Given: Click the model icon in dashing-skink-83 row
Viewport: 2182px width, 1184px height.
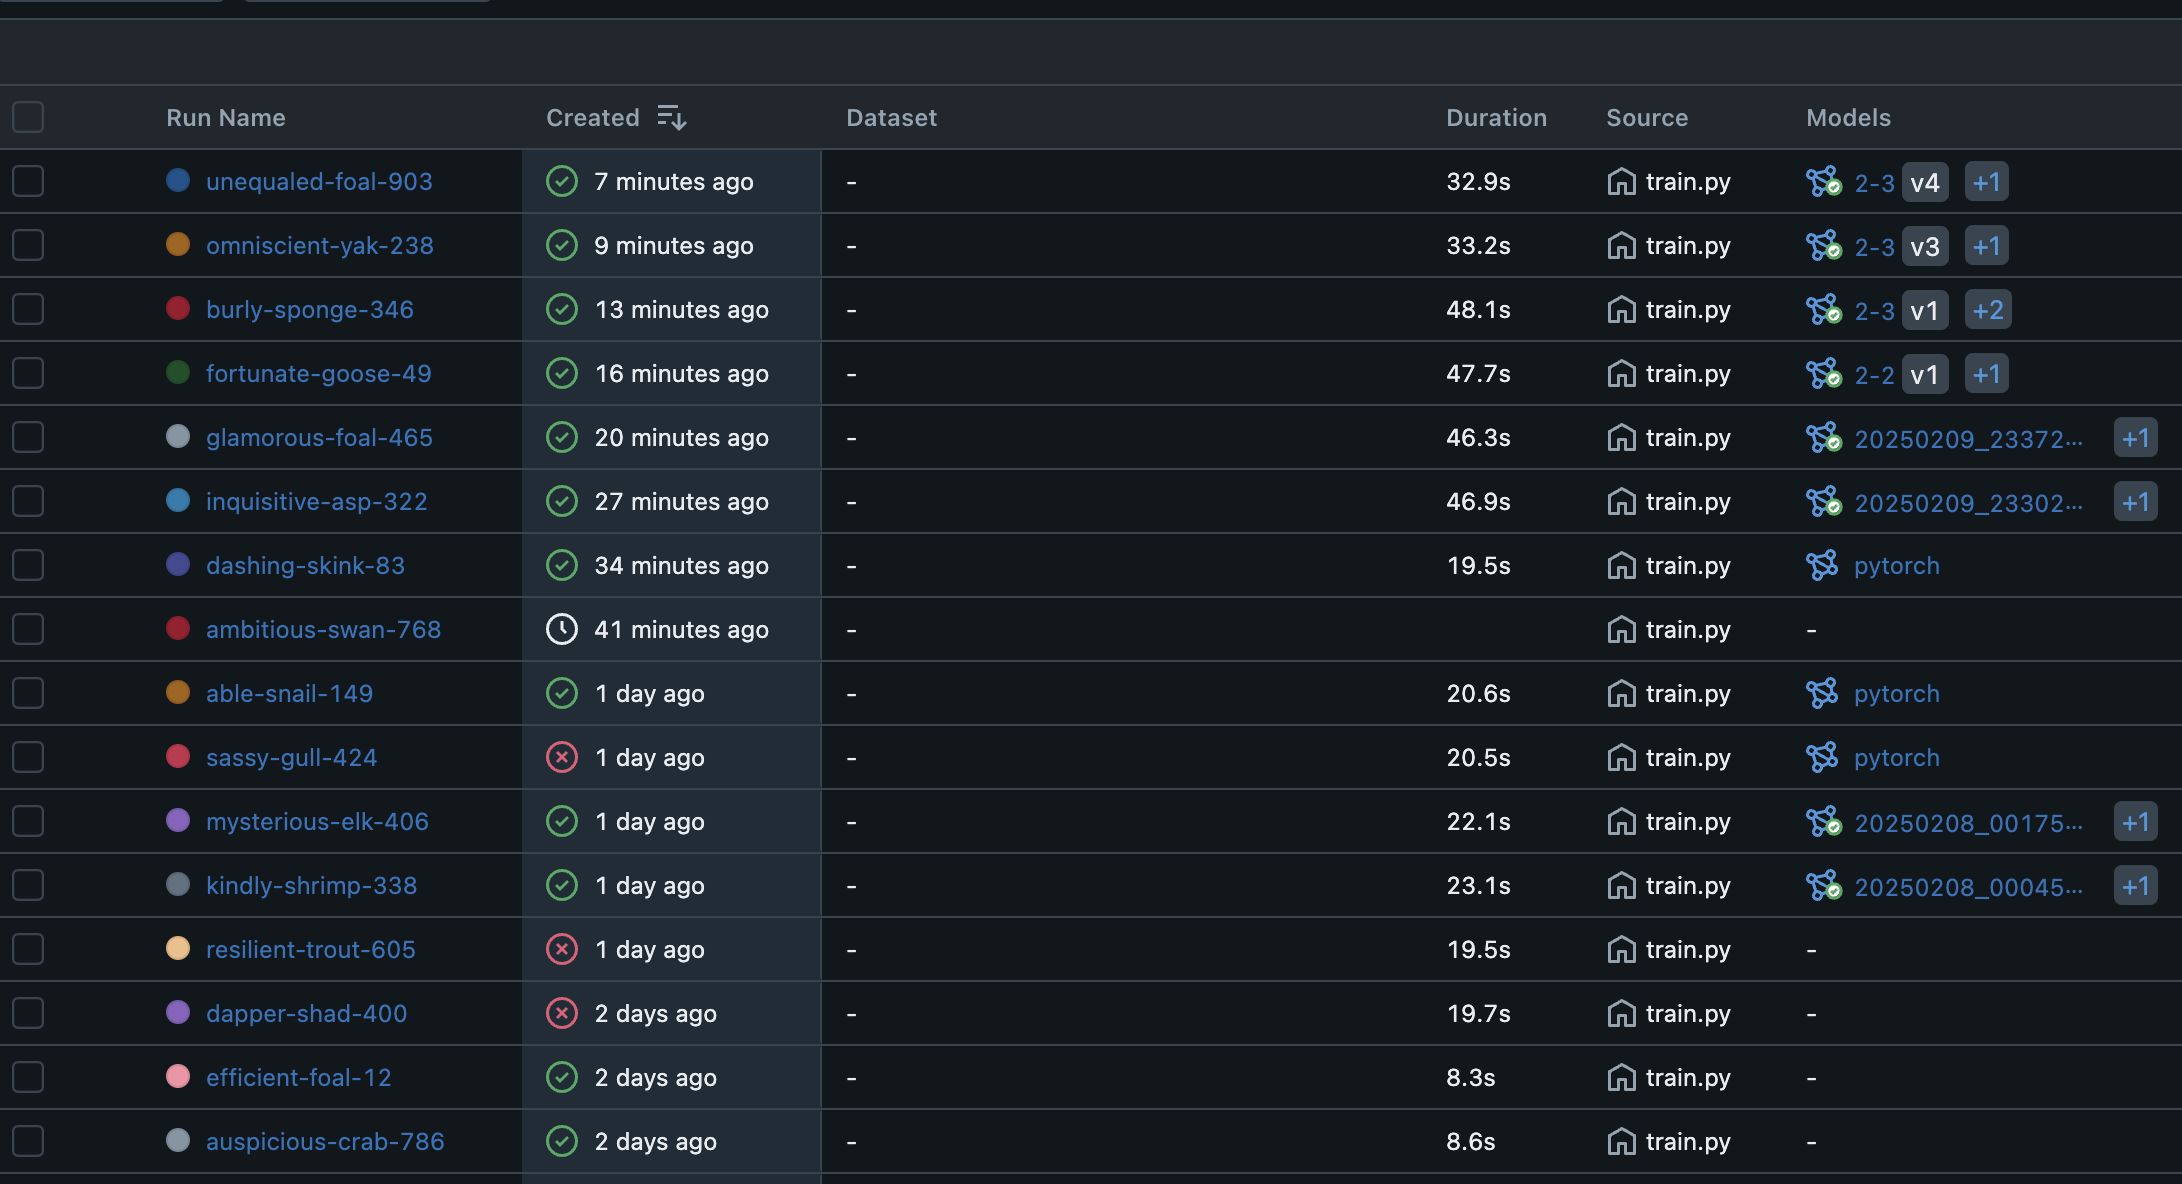Looking at the screenshot, I should coord(1822,566).
